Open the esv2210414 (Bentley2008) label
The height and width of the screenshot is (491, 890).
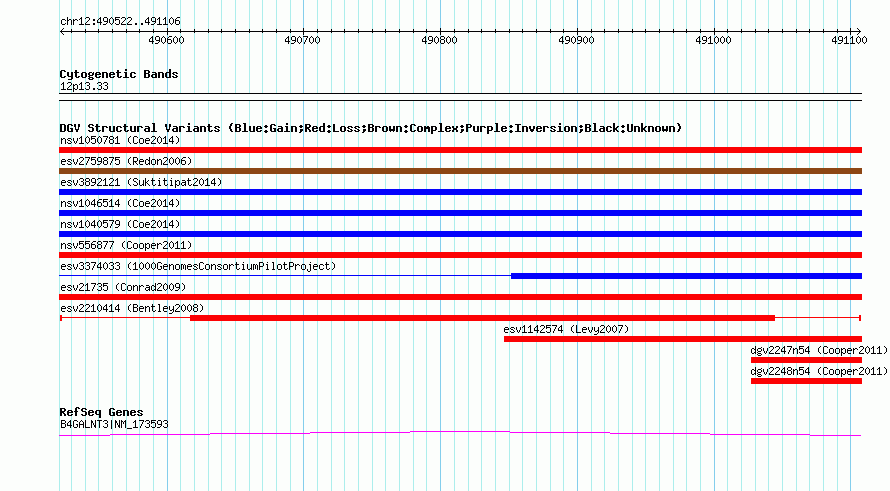(x=132, y=308)
